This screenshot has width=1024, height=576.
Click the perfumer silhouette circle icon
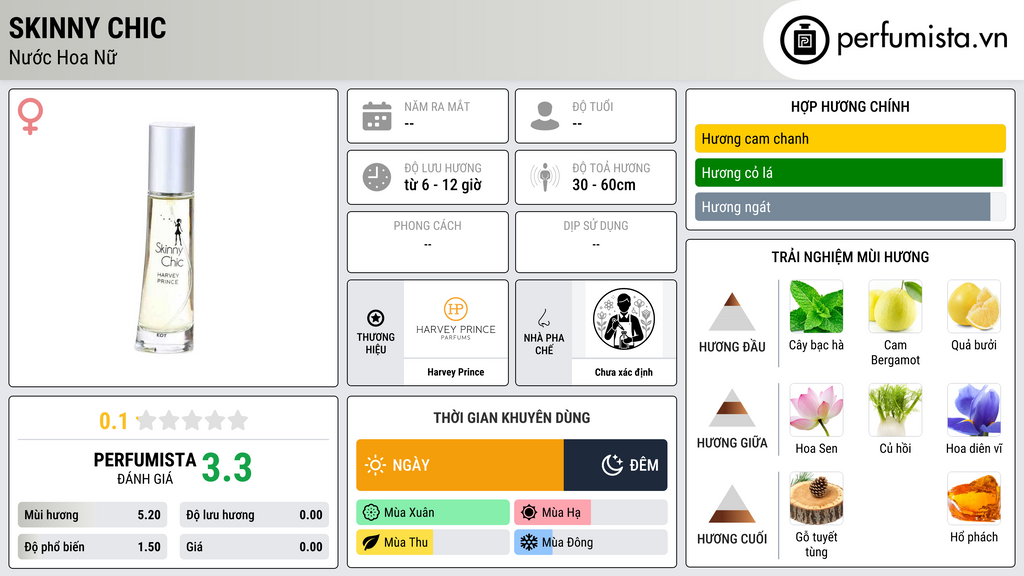coord(624,319)
